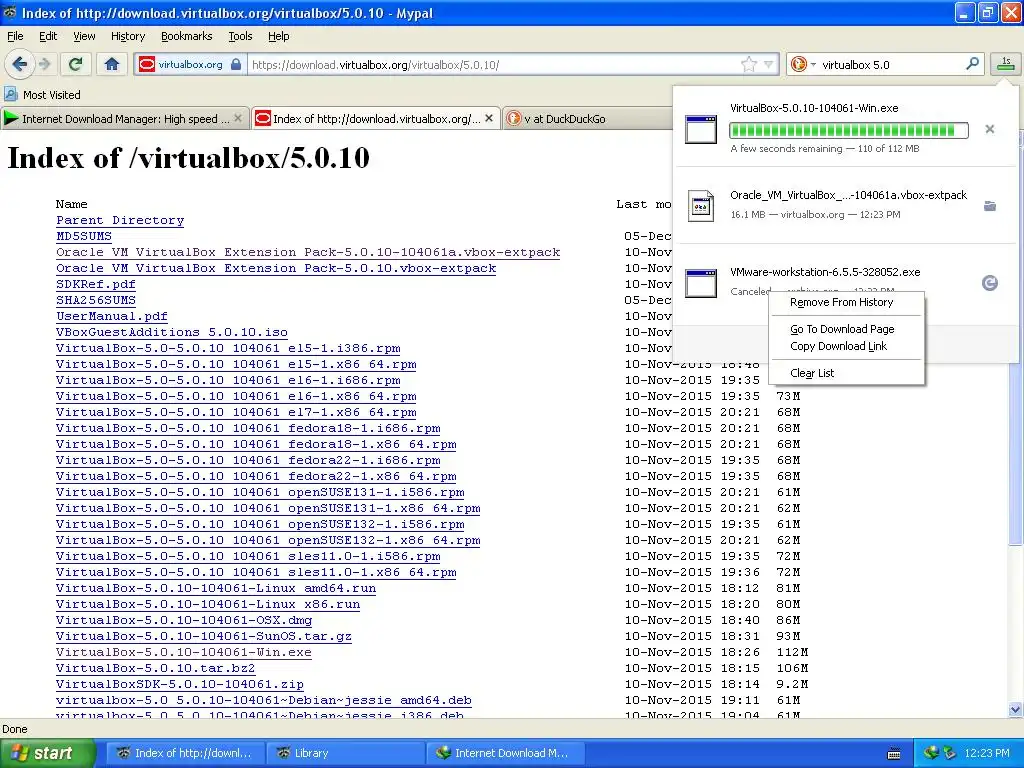Click the scroll down arrow of page scrollbar
Screen dimensions: 1024x768
(x=1015, y=709)
